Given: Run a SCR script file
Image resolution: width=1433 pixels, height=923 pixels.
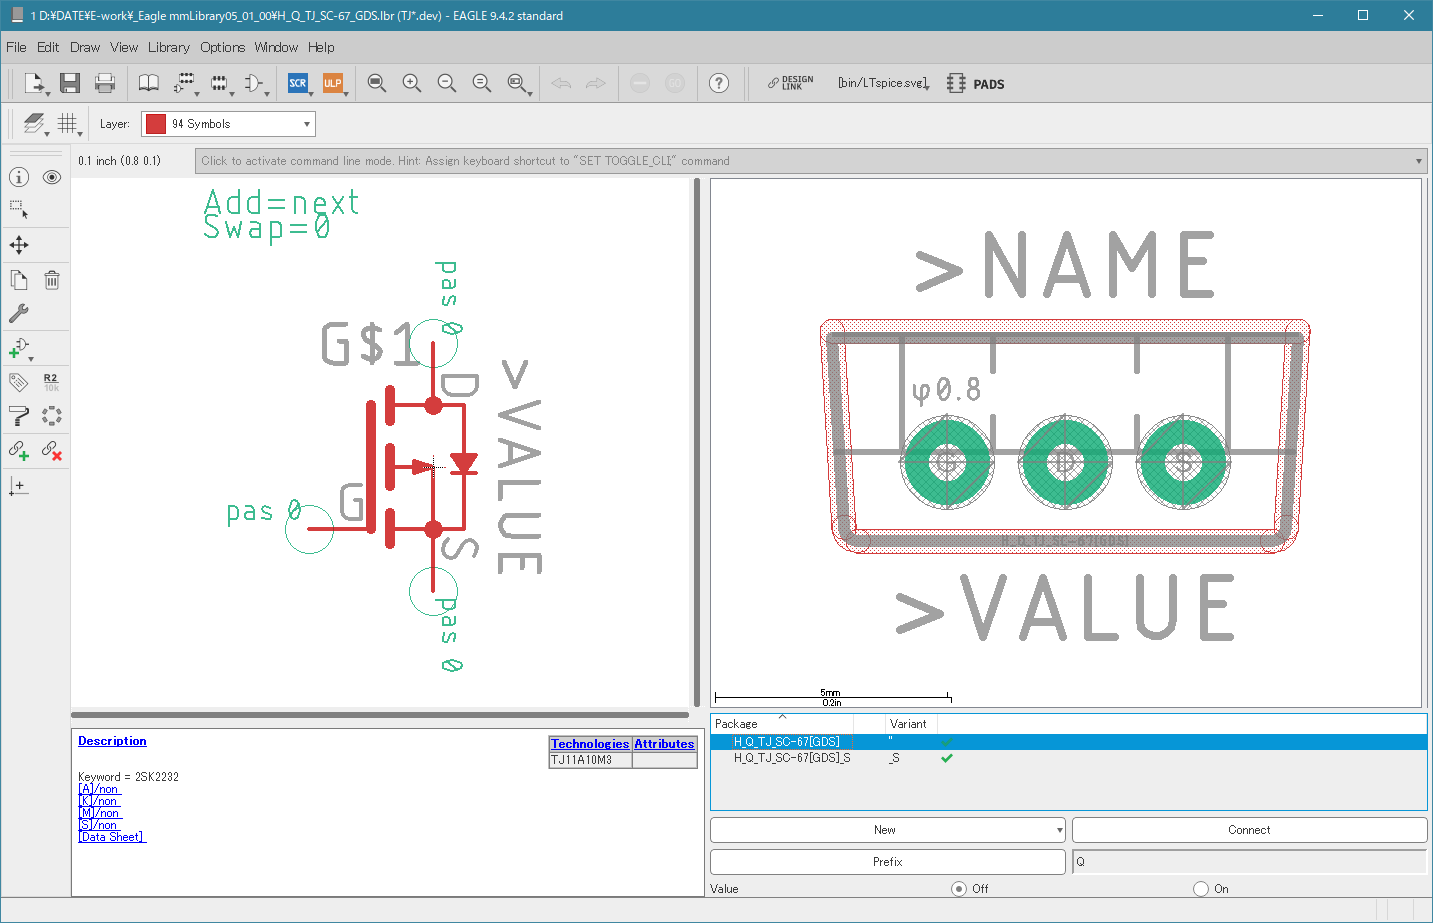Looking at the screenshot, I should pyautogui.click(x=297, y=84).
